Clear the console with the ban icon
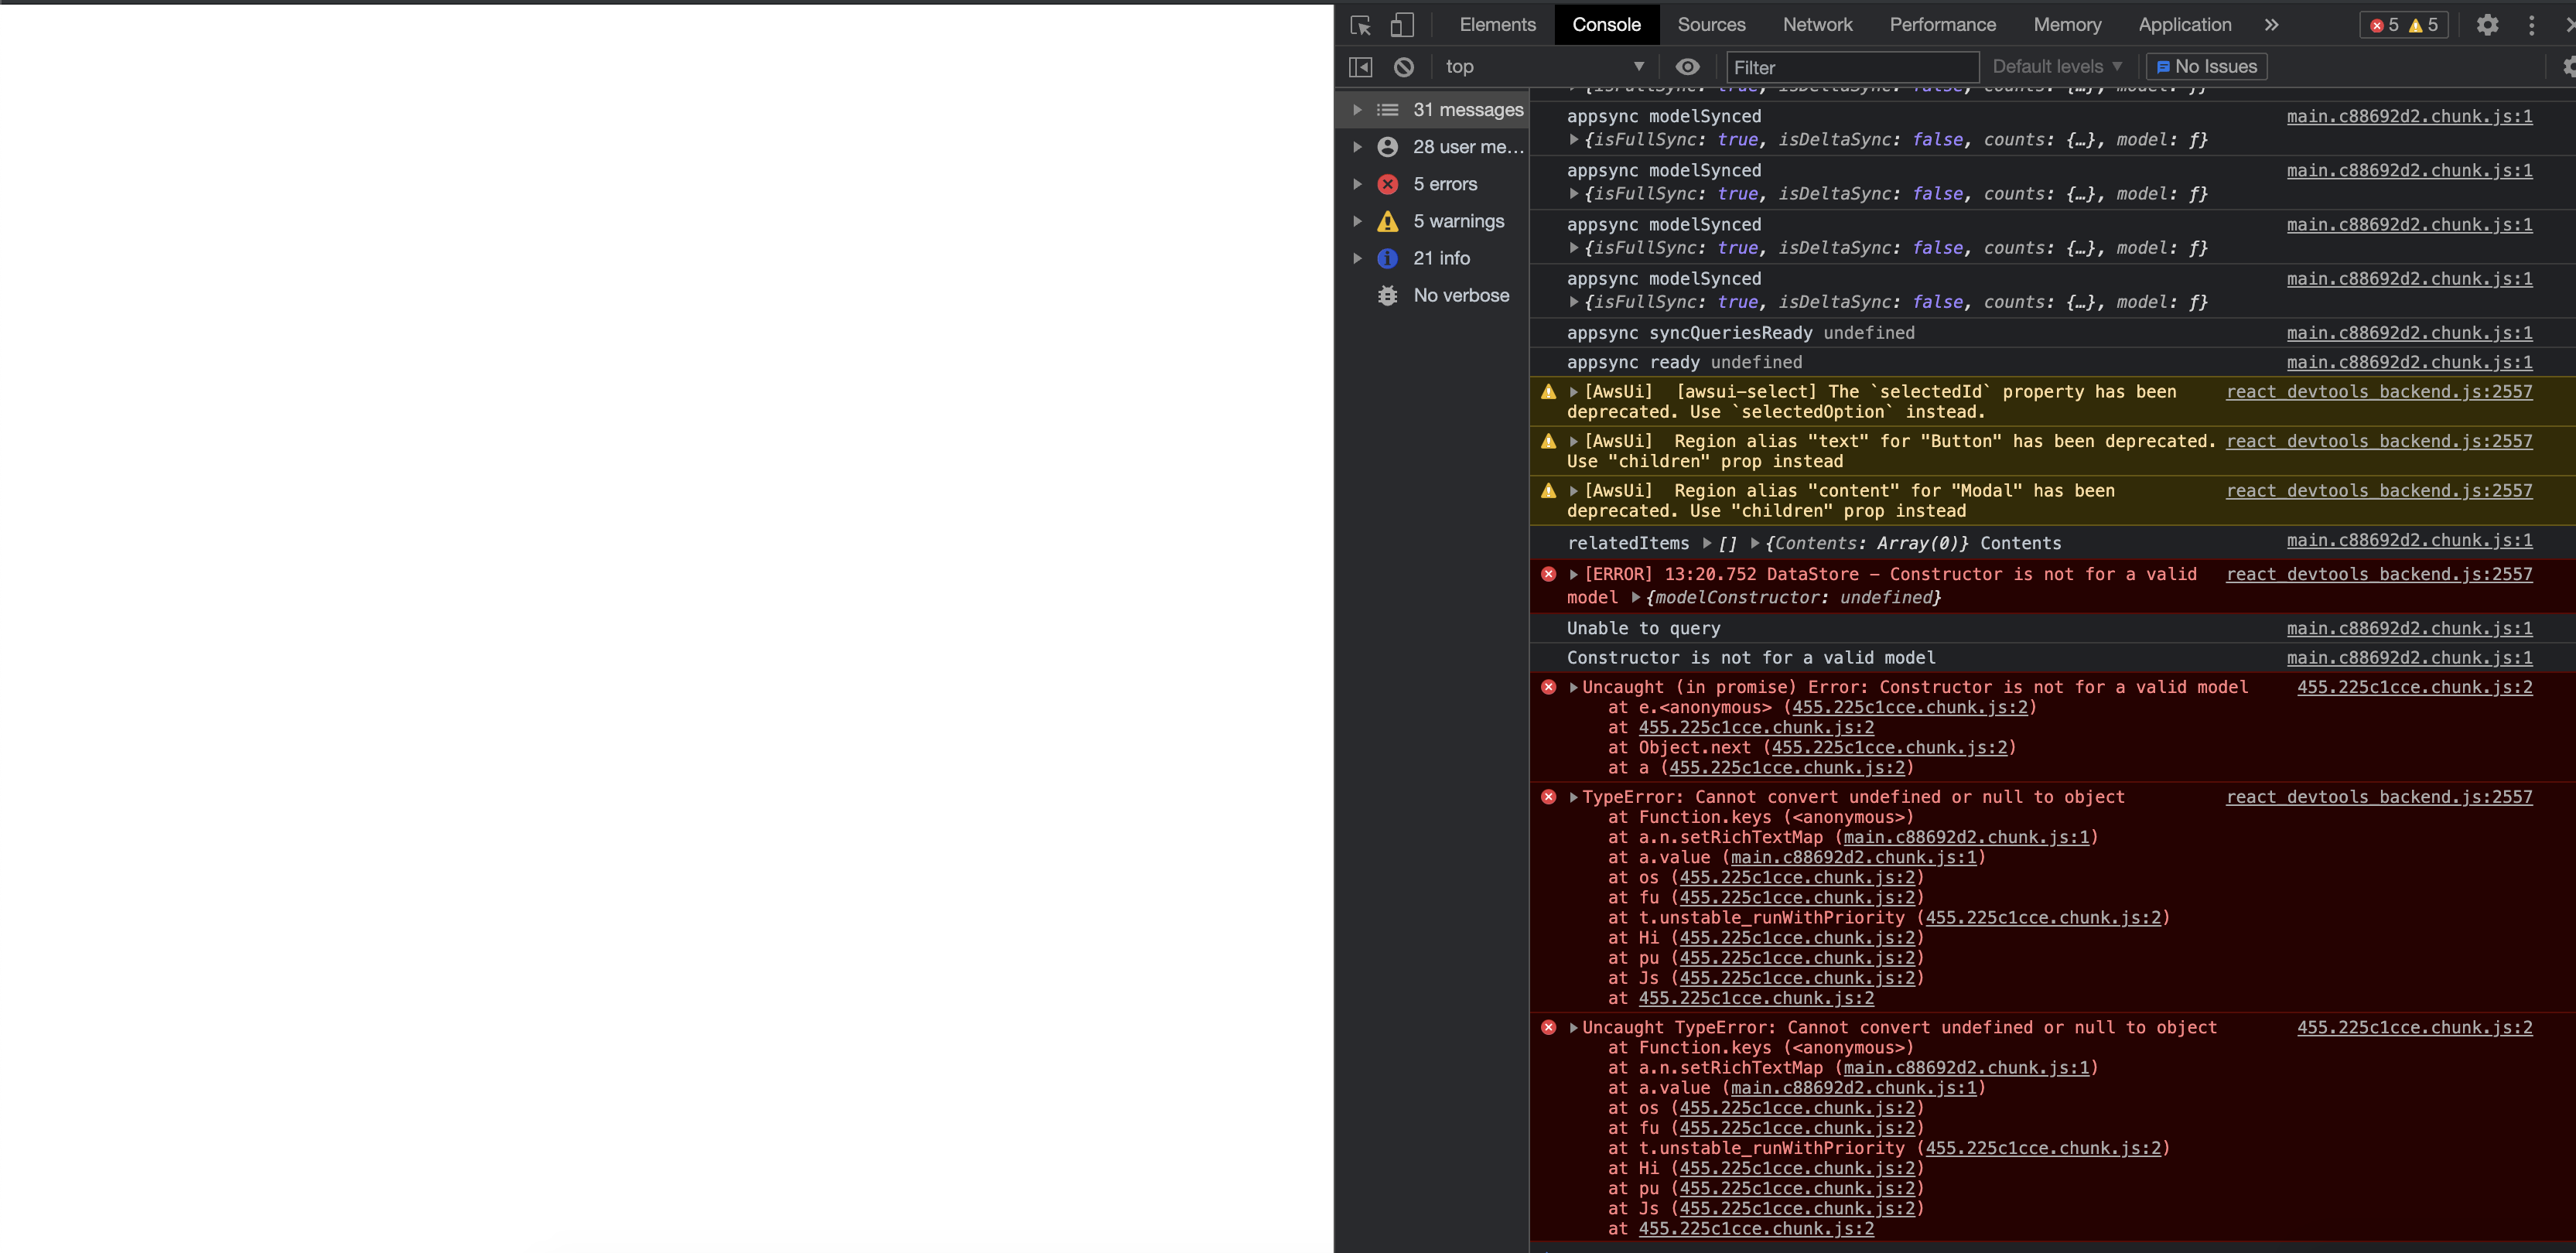Image resolution: width=2576 pixels, height=1253 pixels. 1404,67
